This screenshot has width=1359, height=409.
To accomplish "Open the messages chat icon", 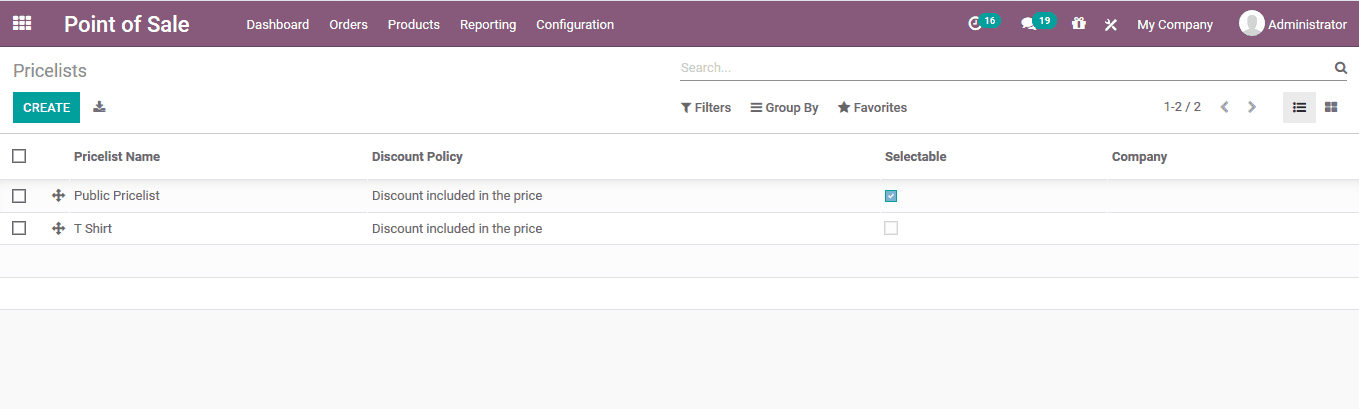I will coord(1028,24).
